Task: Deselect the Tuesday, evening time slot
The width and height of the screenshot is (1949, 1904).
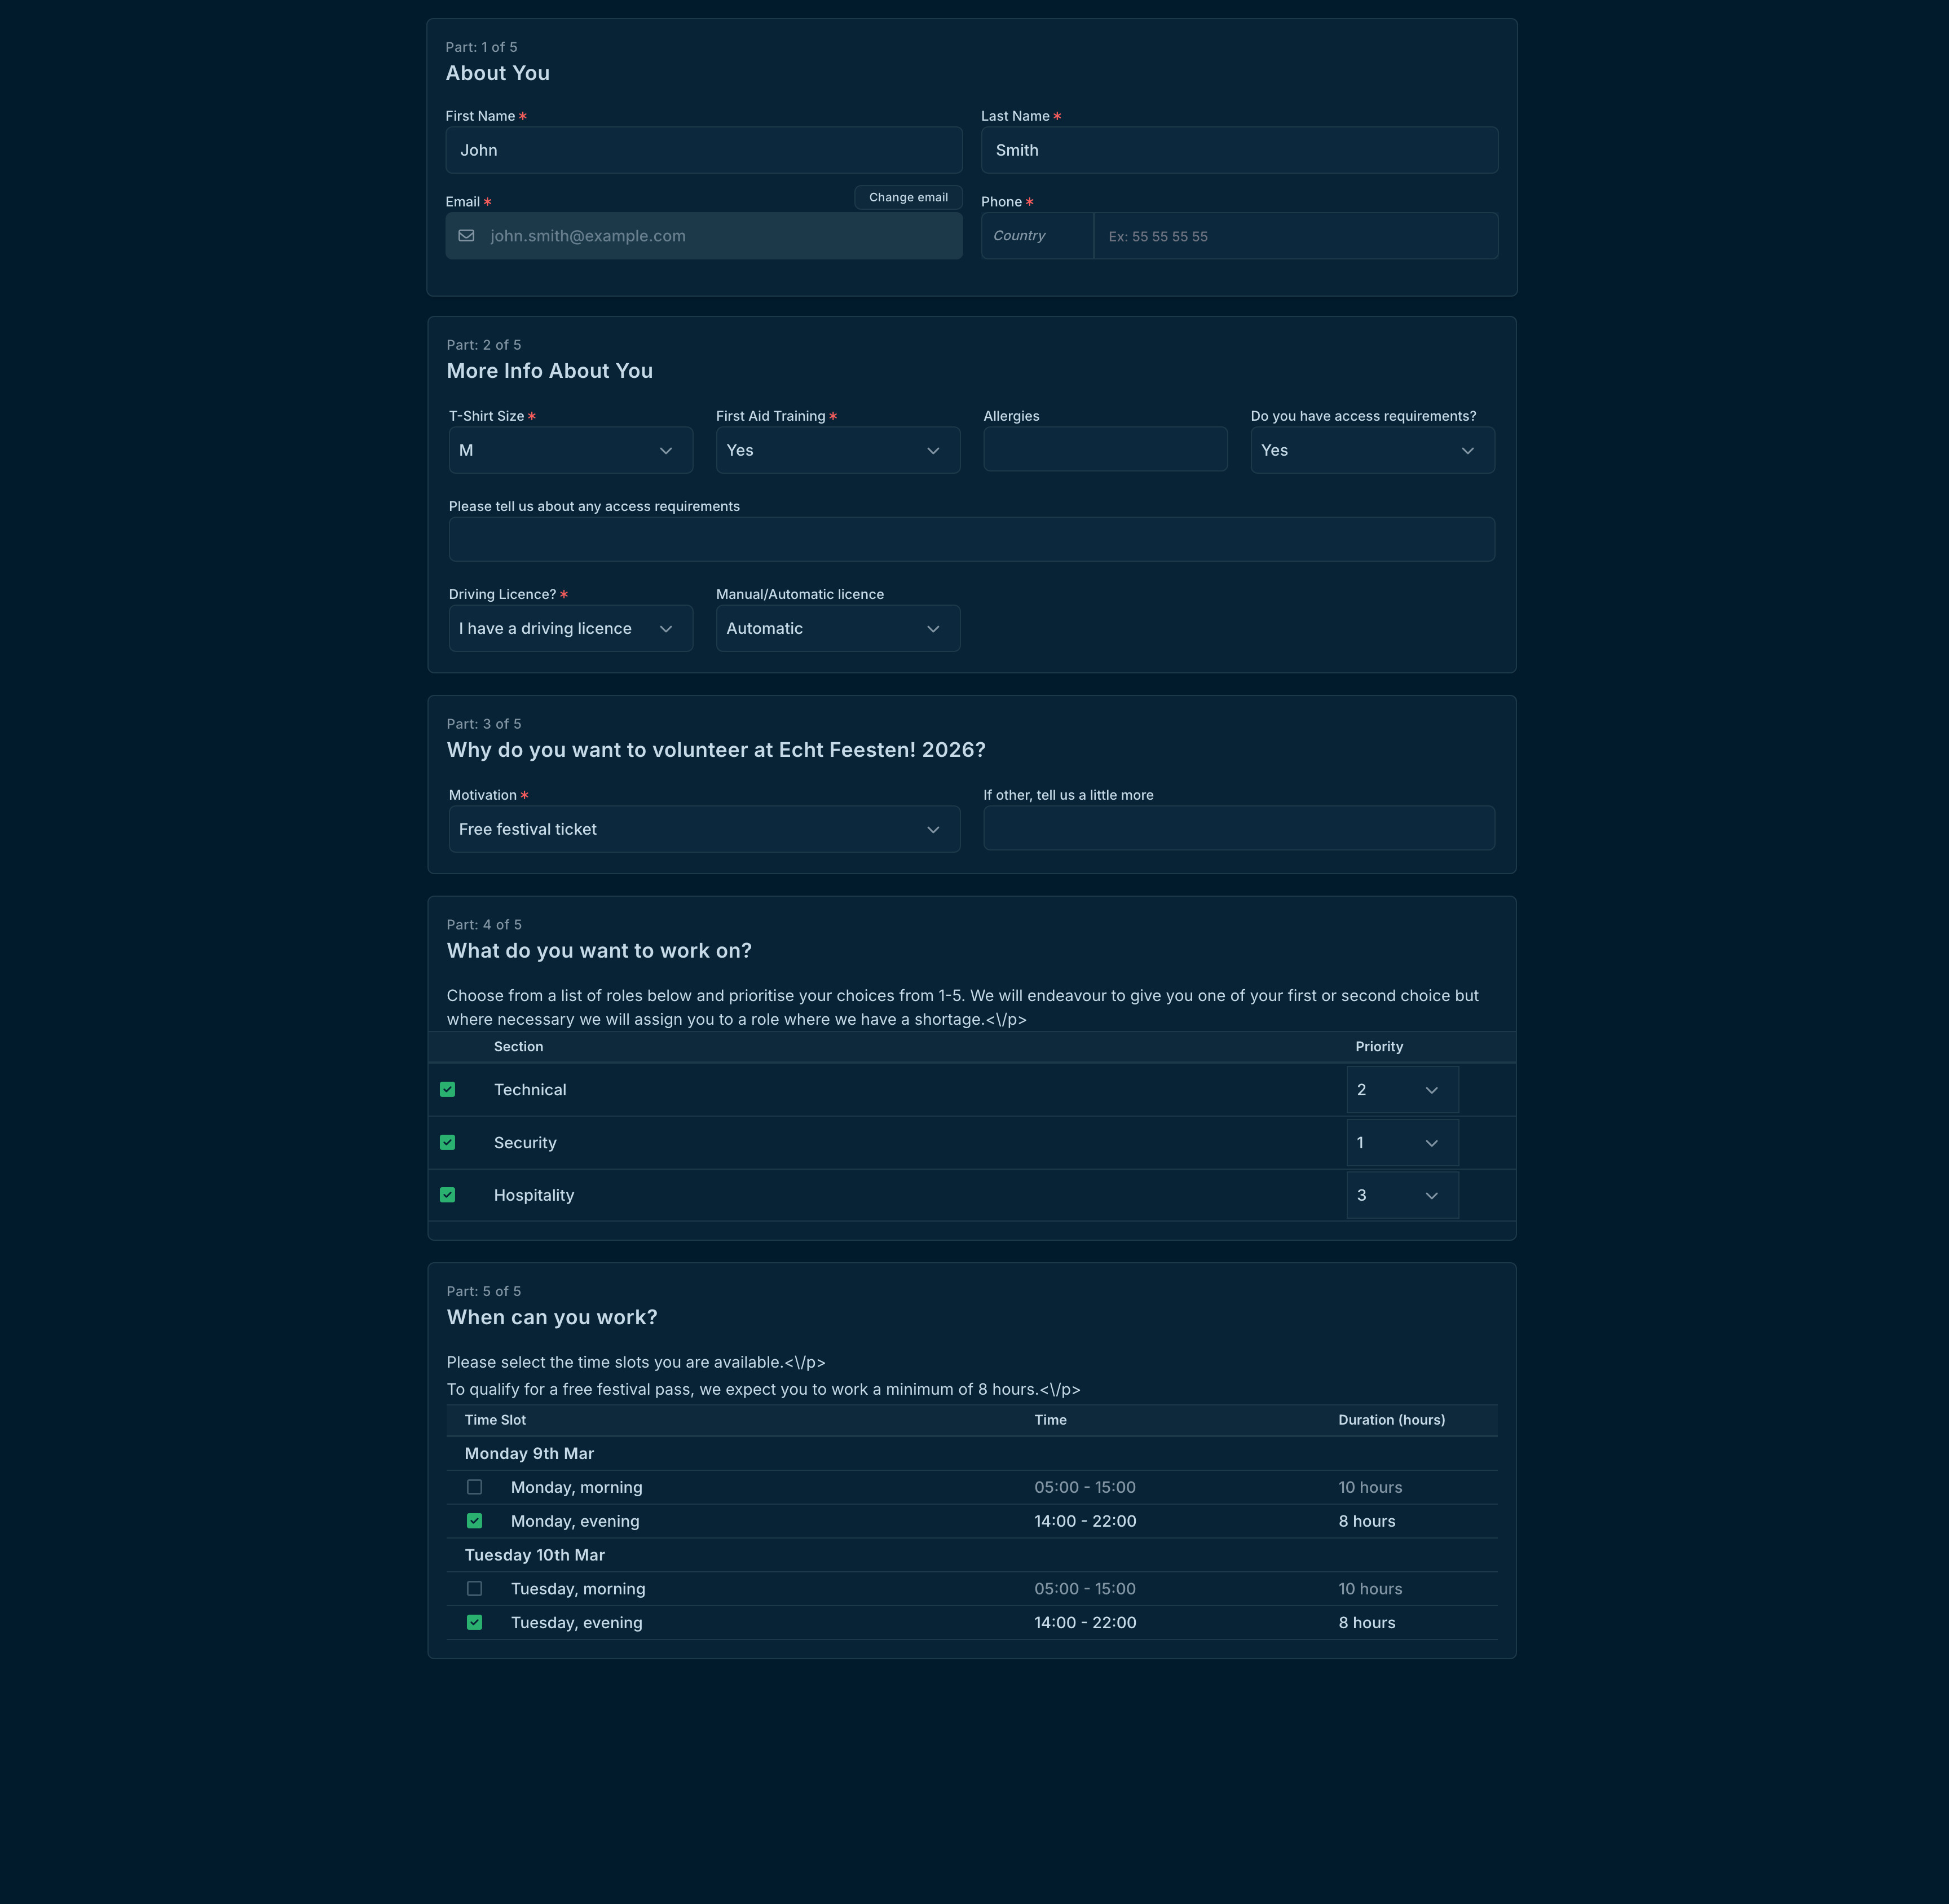Action: tap(475, 1623)
